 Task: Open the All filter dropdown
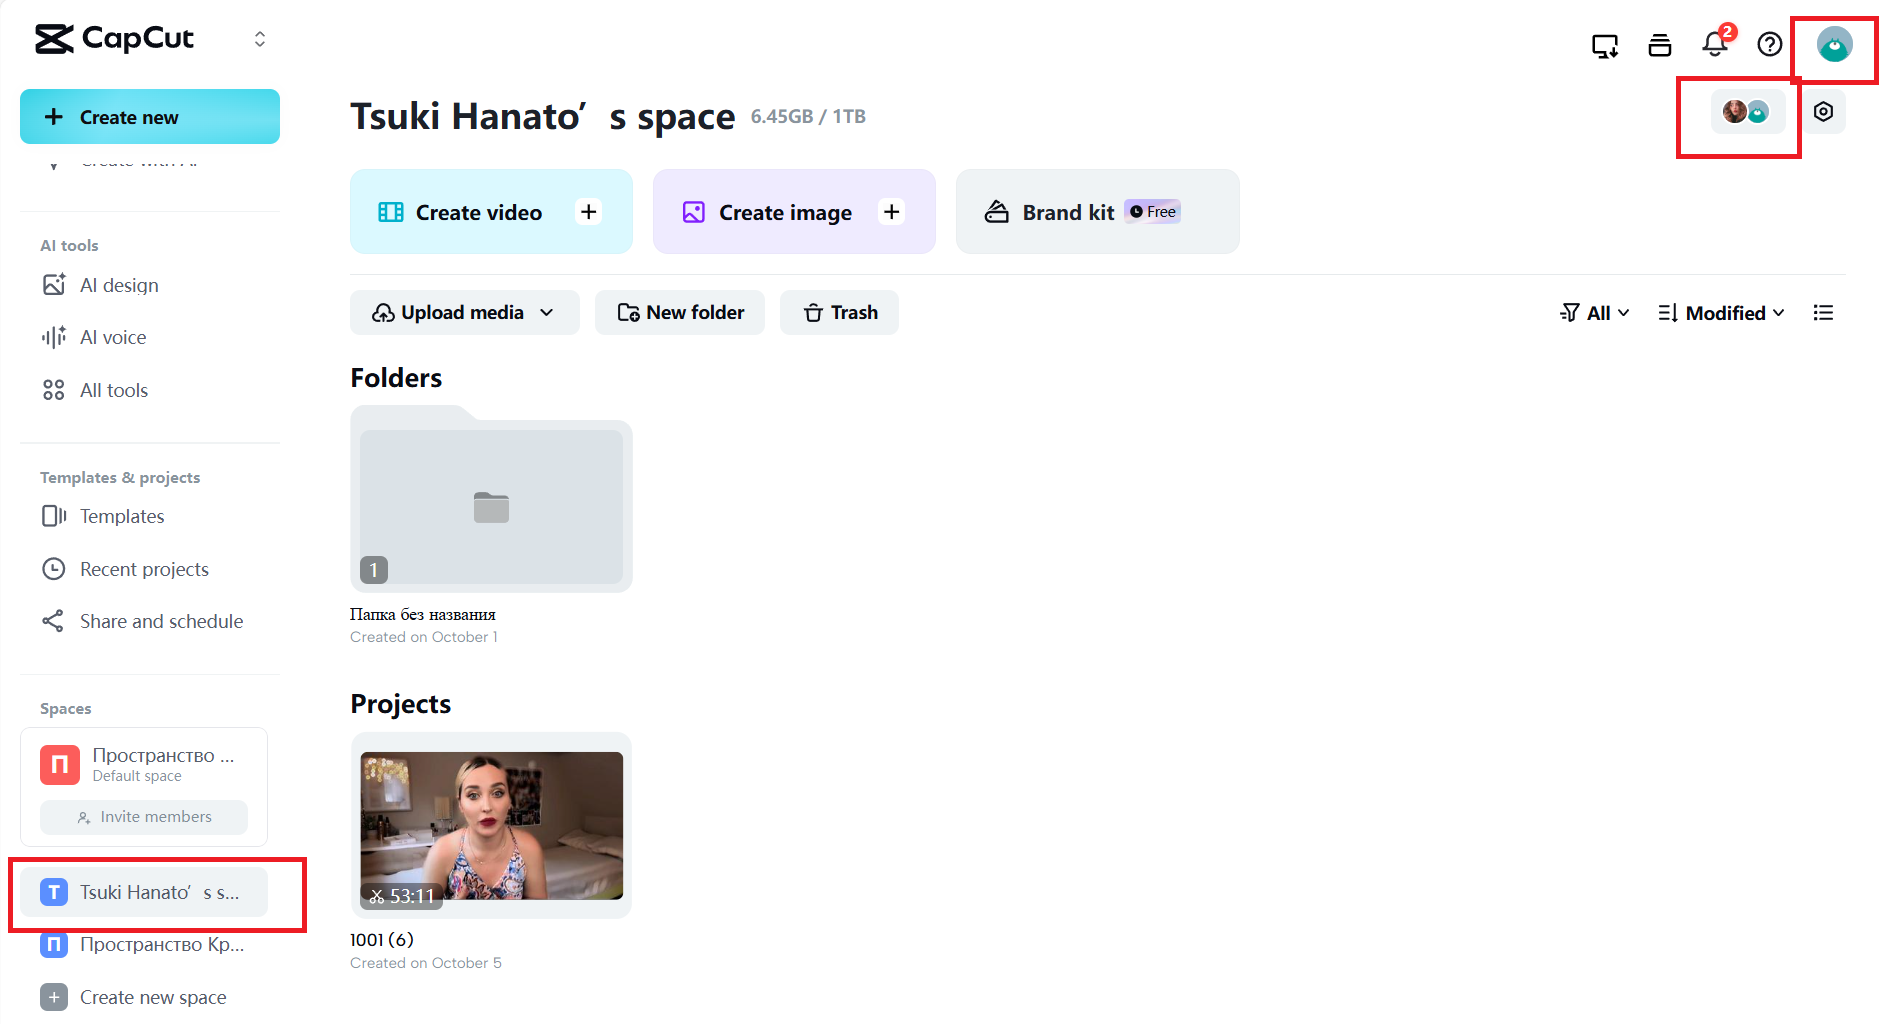point(1595,313)
